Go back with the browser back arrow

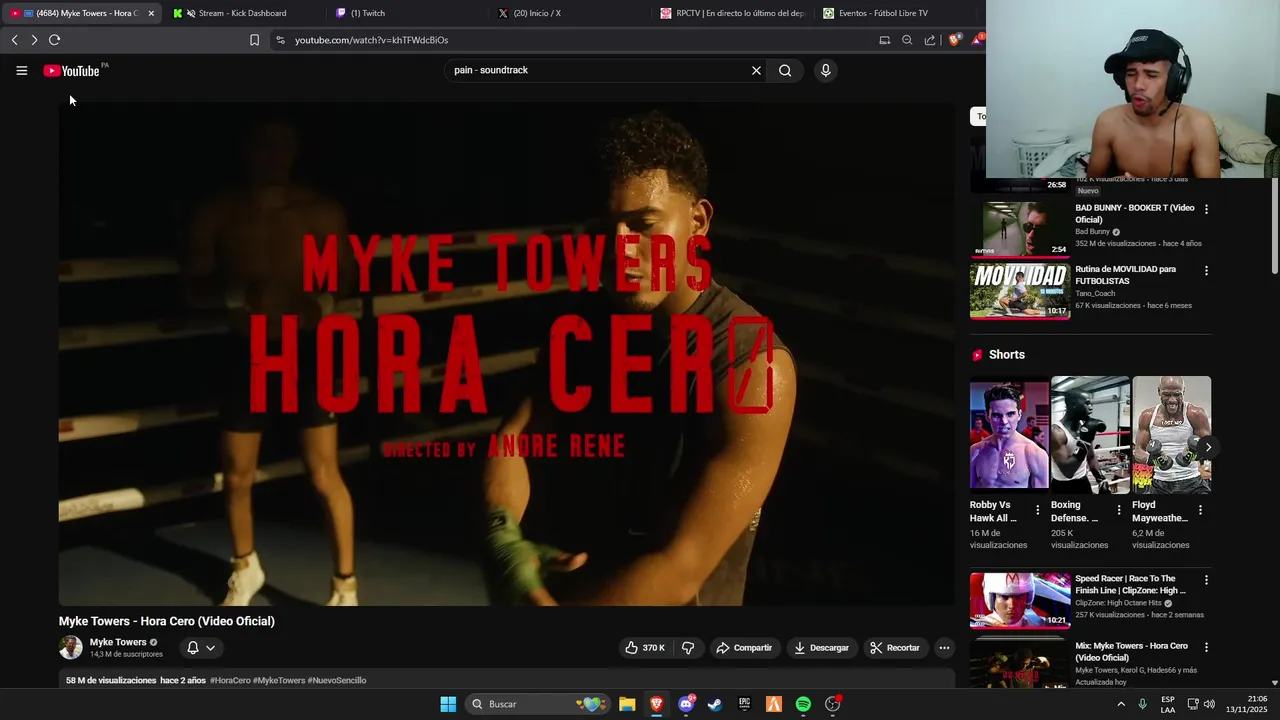pyautogui.click(x=14, y=40)
